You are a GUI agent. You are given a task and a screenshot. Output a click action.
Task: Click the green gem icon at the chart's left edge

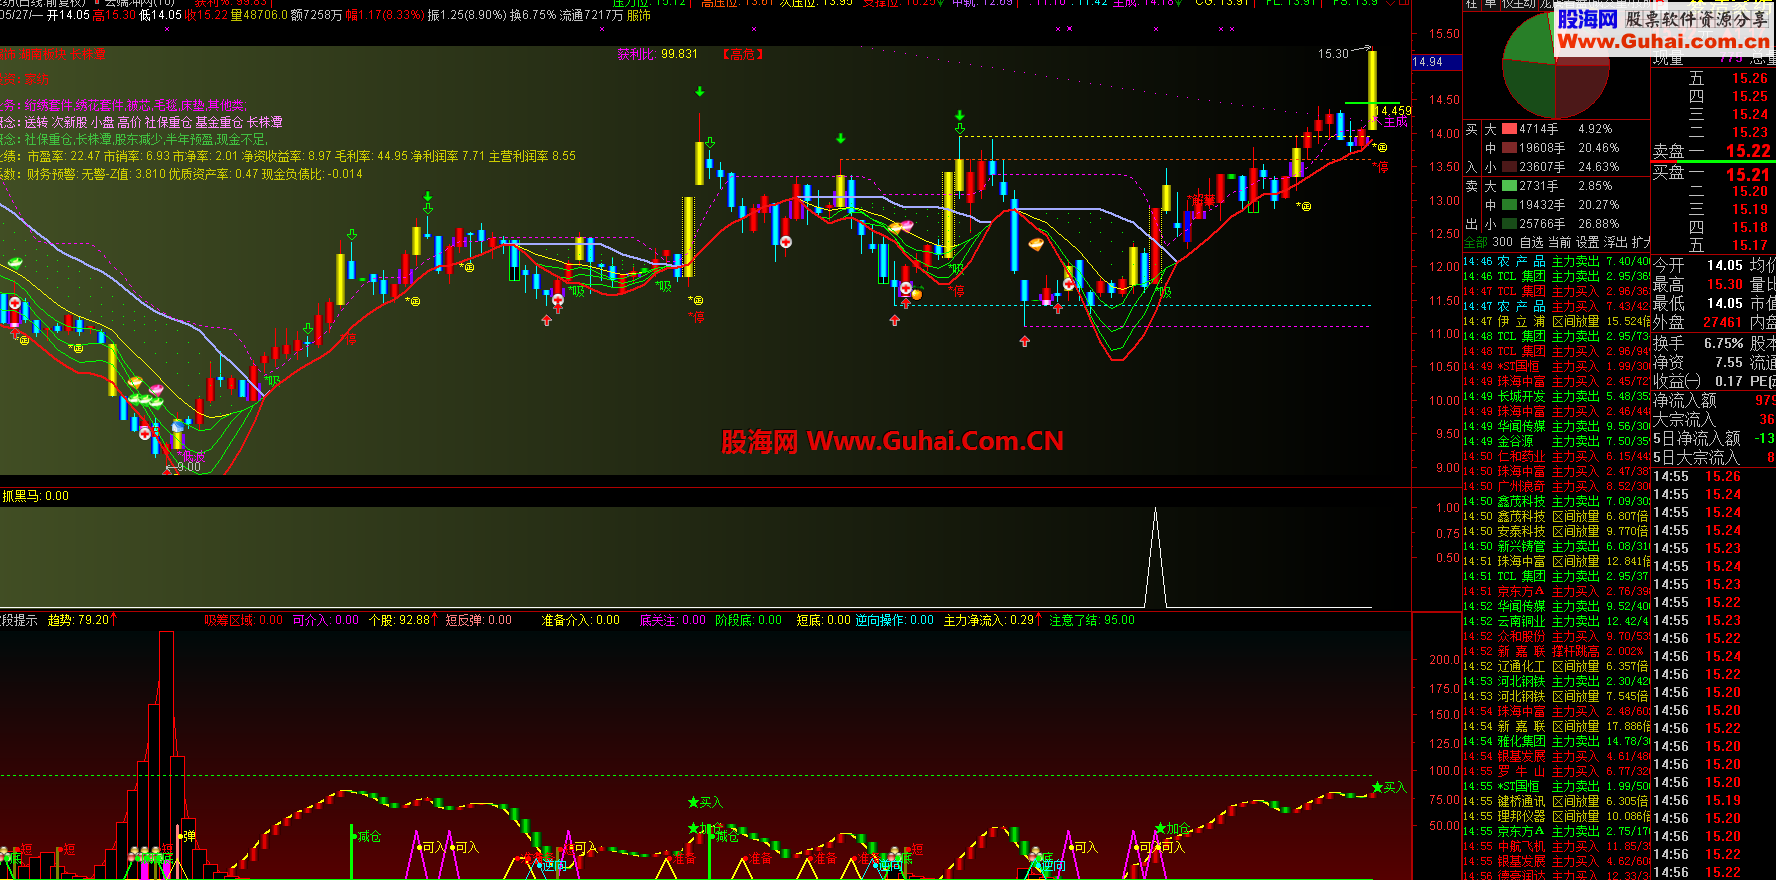pos(15,264)
